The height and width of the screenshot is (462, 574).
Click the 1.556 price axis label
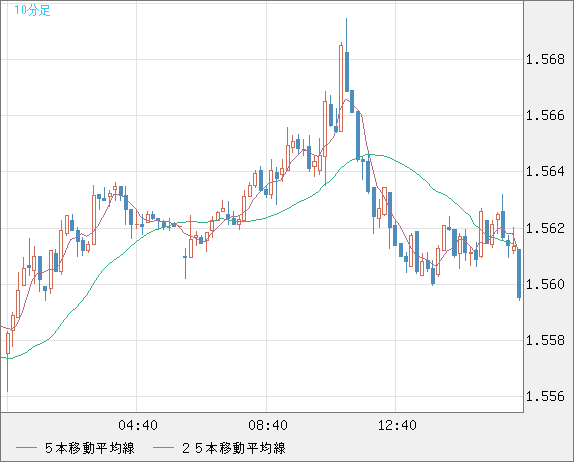545,396
